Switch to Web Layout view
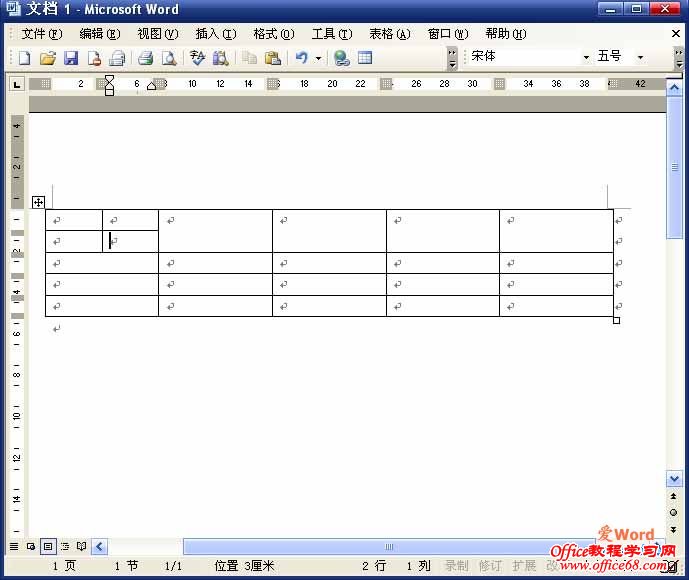Viewport: 689px width, 580px height. tap(31, 546)
